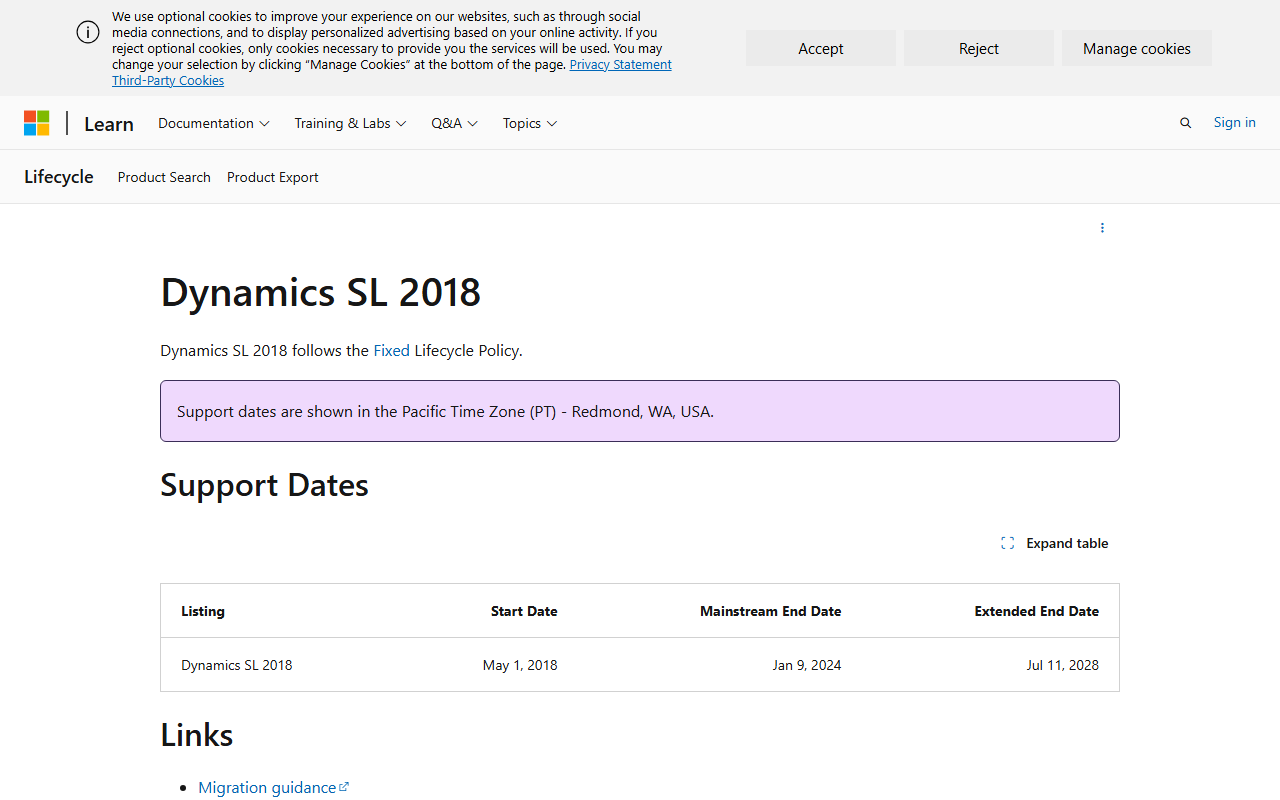Reject optional cookies
This screenshot has width=1280, height=800.
pyautogui.click(x=979, y=48)
